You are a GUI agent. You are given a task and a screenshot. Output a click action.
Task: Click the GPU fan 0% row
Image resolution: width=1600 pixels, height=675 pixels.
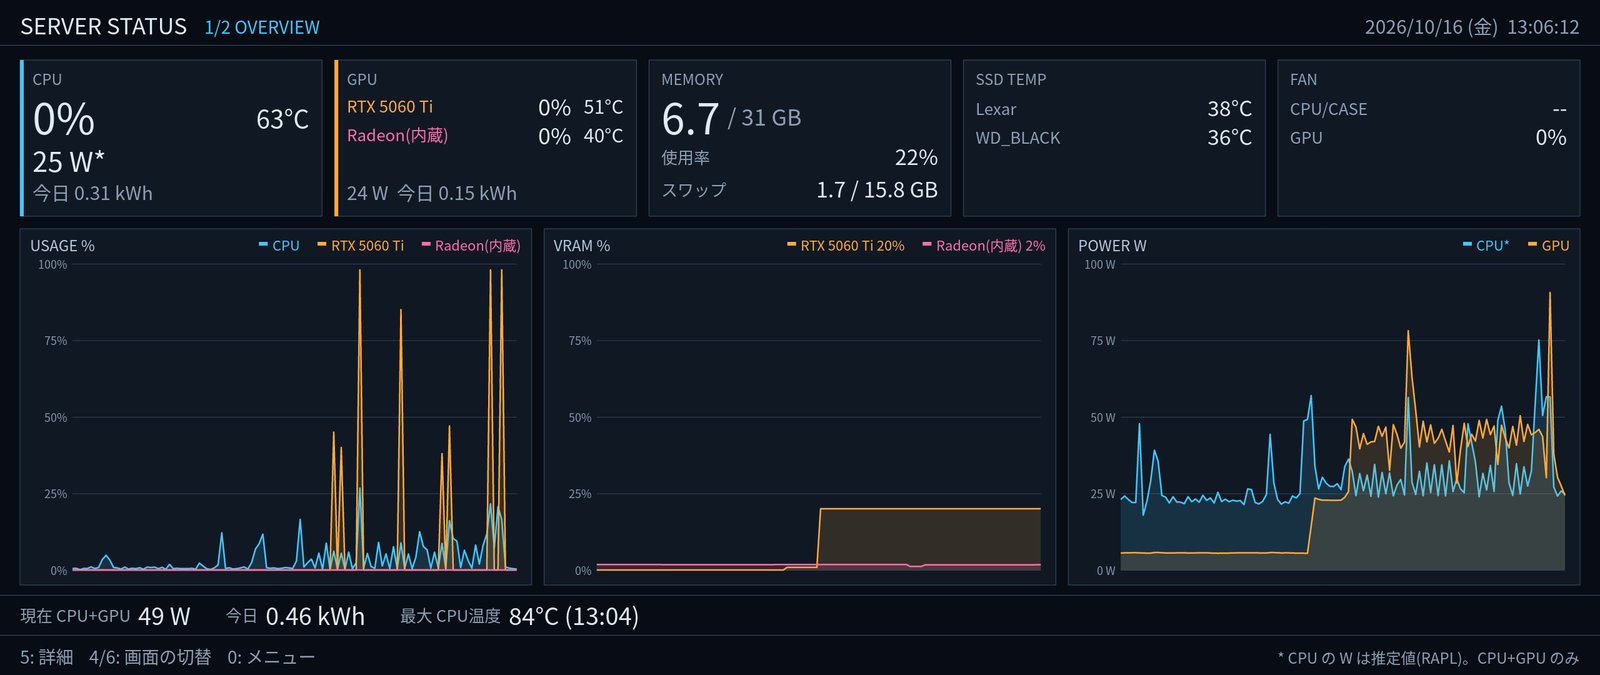coord(1428,138)
